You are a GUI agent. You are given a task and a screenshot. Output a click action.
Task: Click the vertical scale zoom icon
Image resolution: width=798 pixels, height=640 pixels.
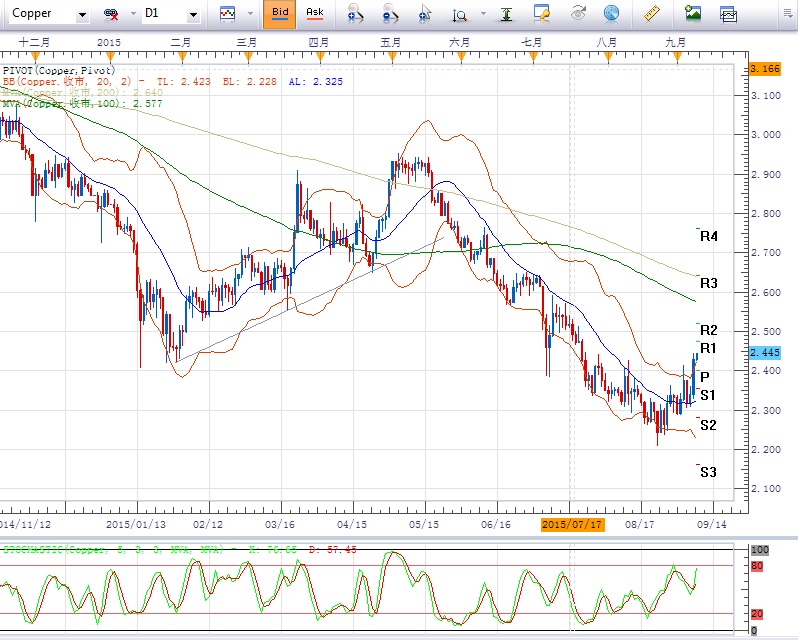pos(460,14)
